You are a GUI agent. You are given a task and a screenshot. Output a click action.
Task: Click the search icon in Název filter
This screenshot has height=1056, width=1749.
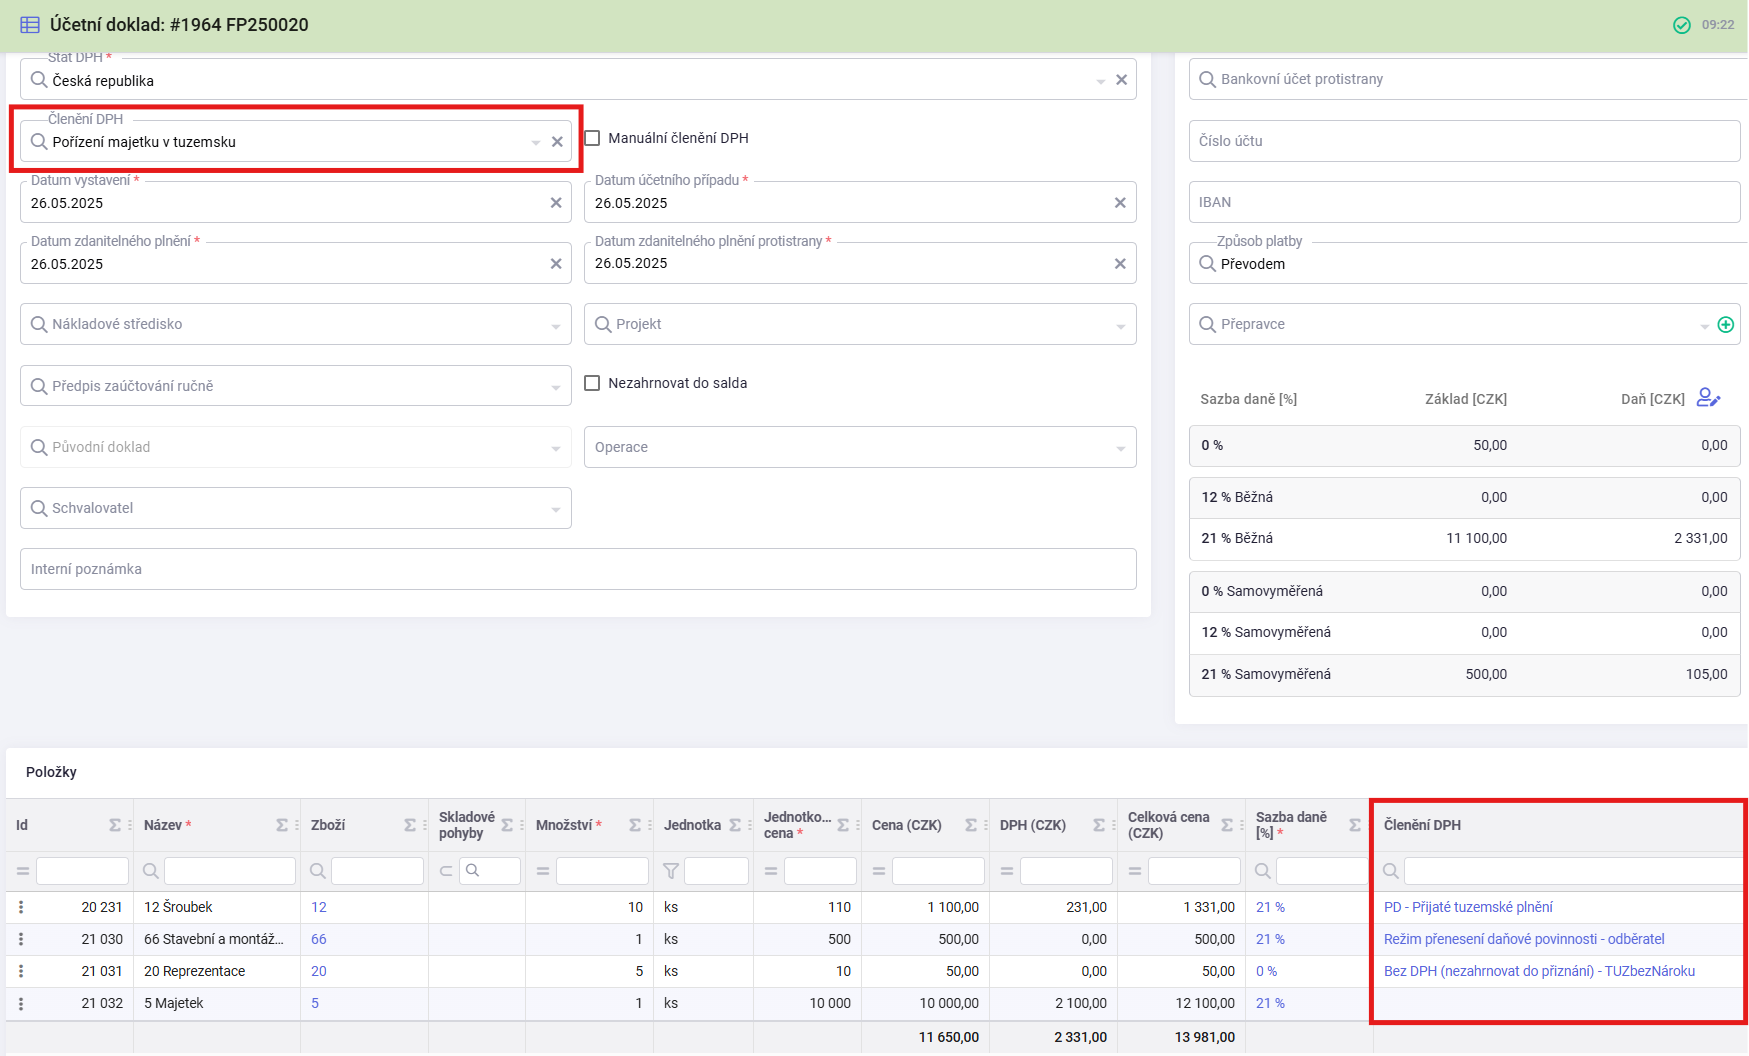[x=150, y=871]
